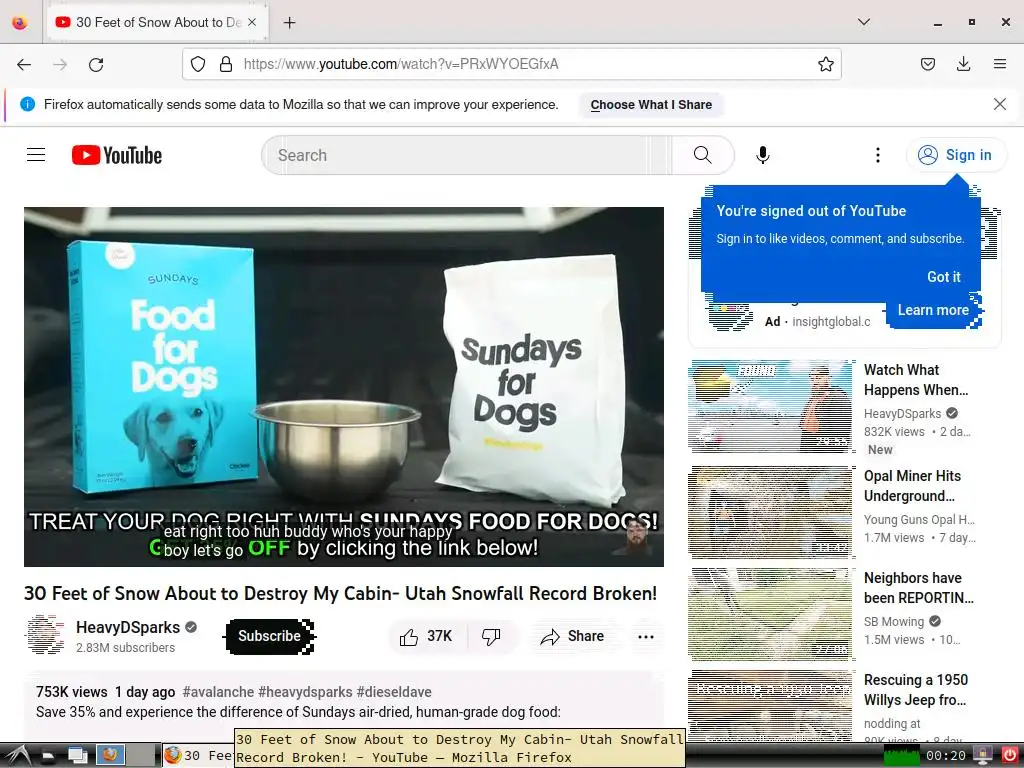Click the red power button in tray

1010,755
